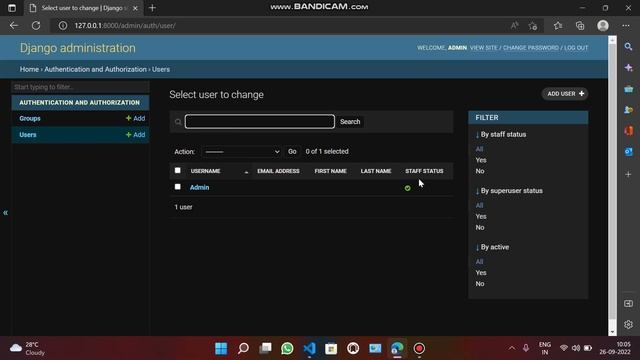Filter superuser status by Yes

(x=481, y=216)
